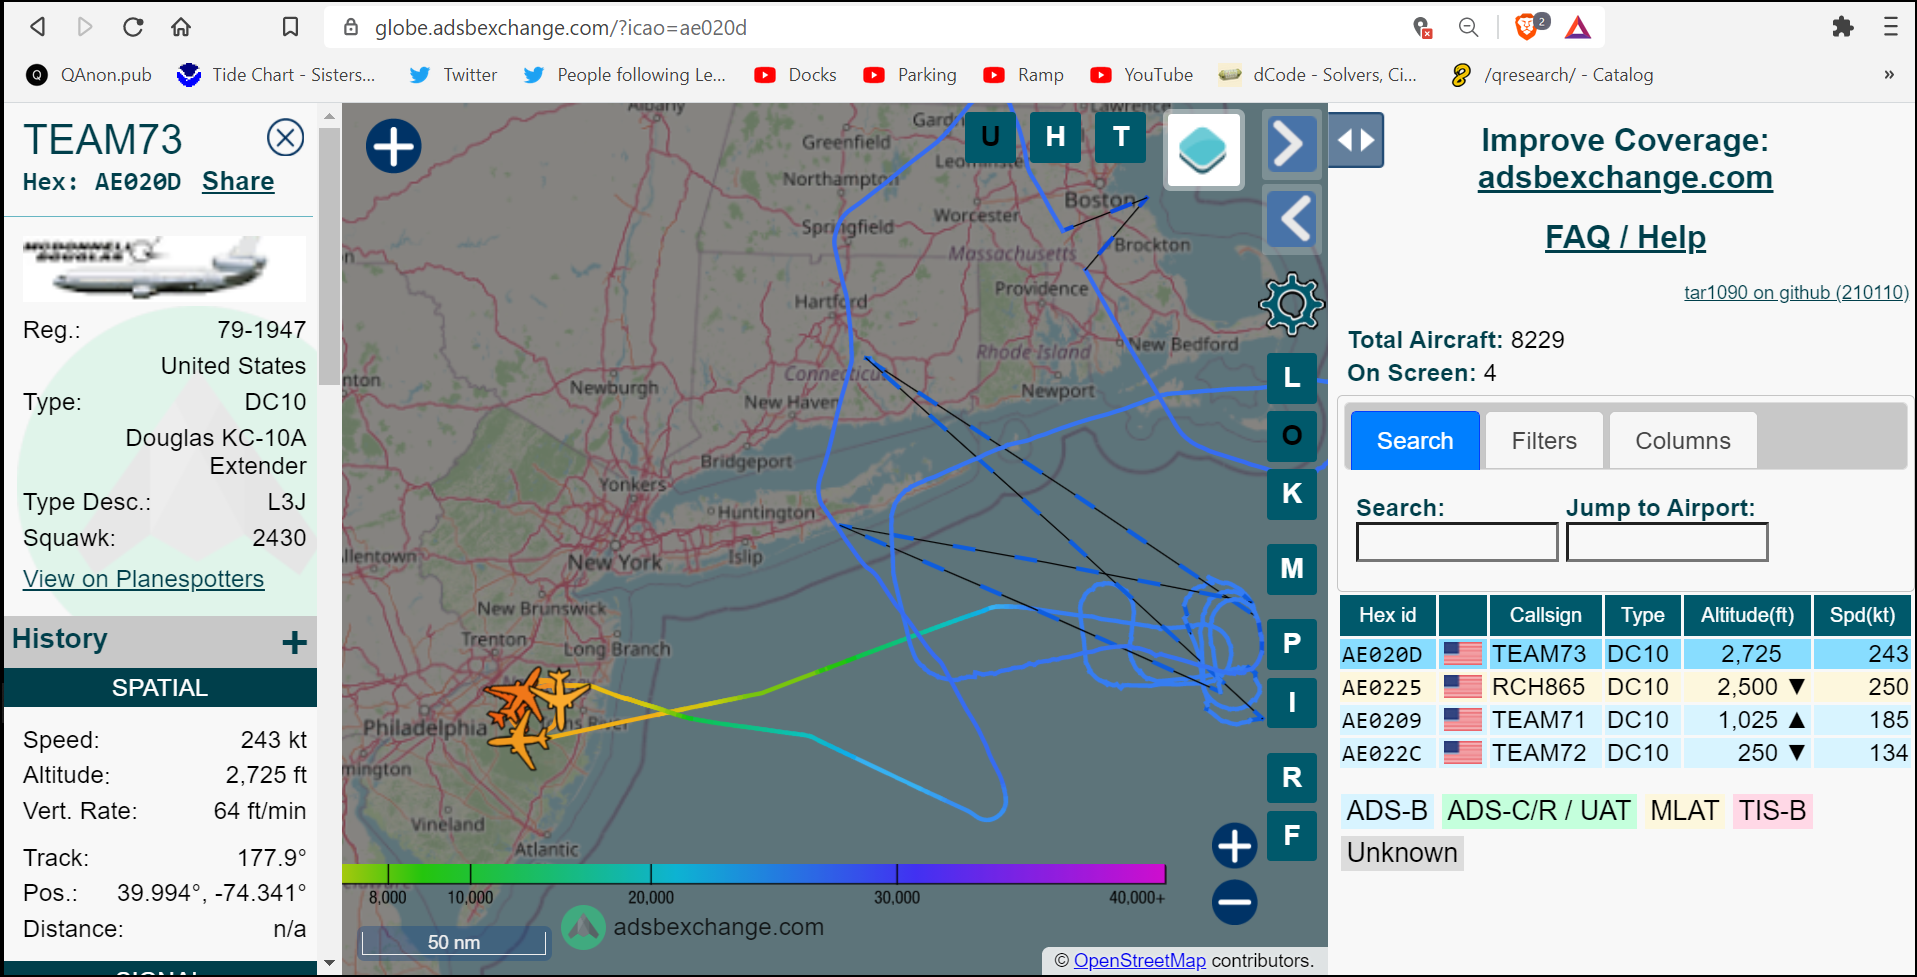Toggle the U map button
Image resolution: width=1917 pixels, height=977 pixels.
pos(990,137)
